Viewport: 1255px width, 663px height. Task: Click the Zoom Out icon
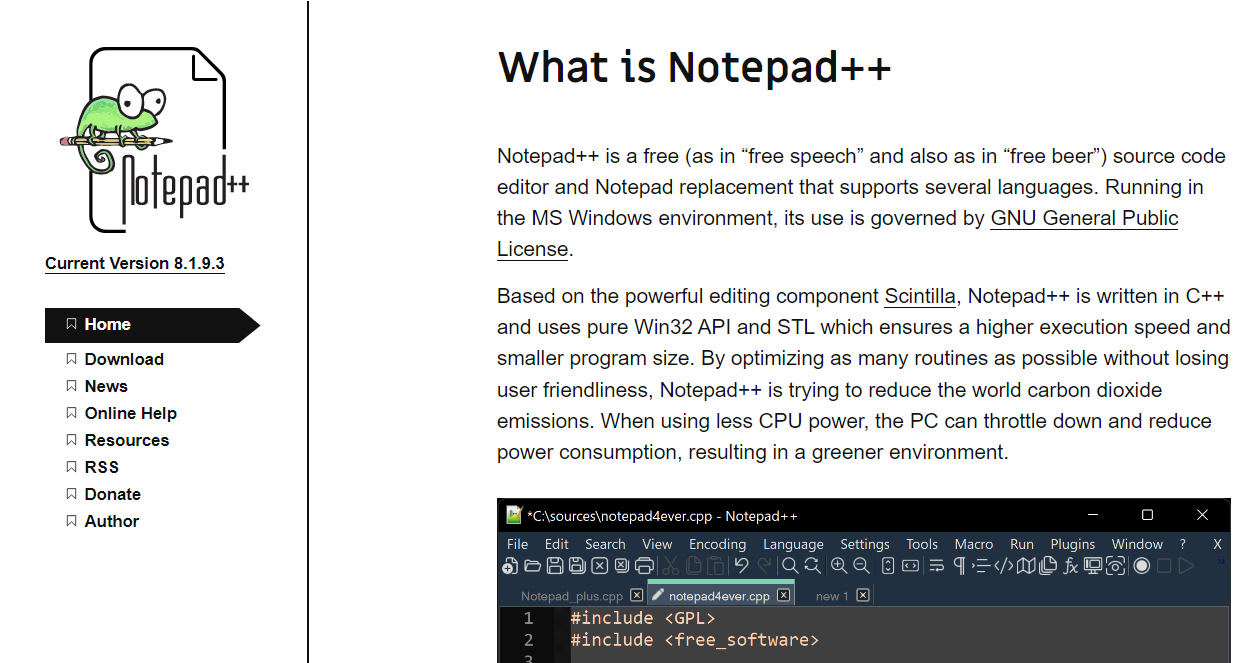(x=862, y=566)
